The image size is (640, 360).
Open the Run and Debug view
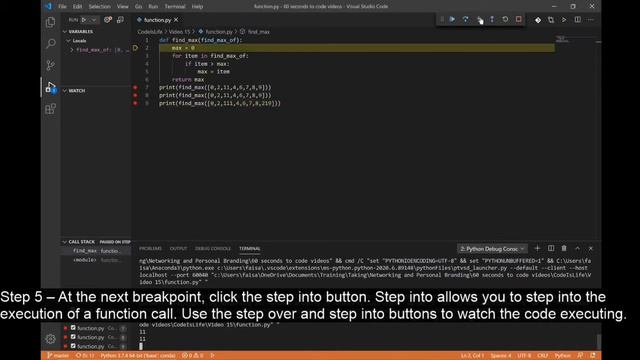(51, 87)
